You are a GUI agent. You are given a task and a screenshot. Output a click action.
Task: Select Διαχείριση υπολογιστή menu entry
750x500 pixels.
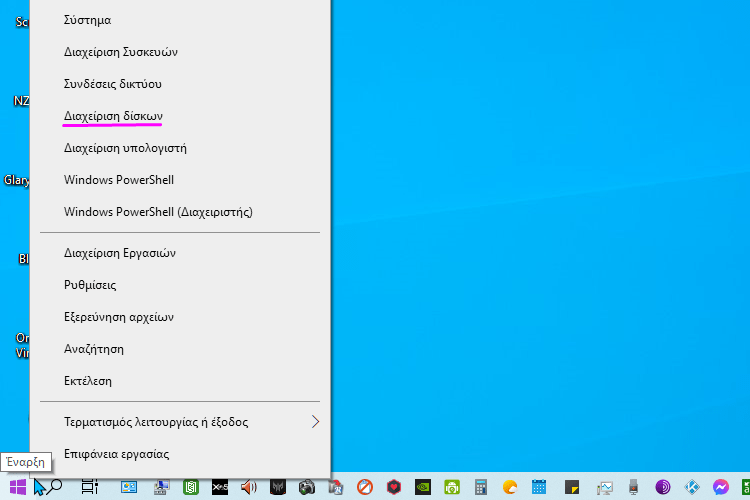[x=180, y=148]
